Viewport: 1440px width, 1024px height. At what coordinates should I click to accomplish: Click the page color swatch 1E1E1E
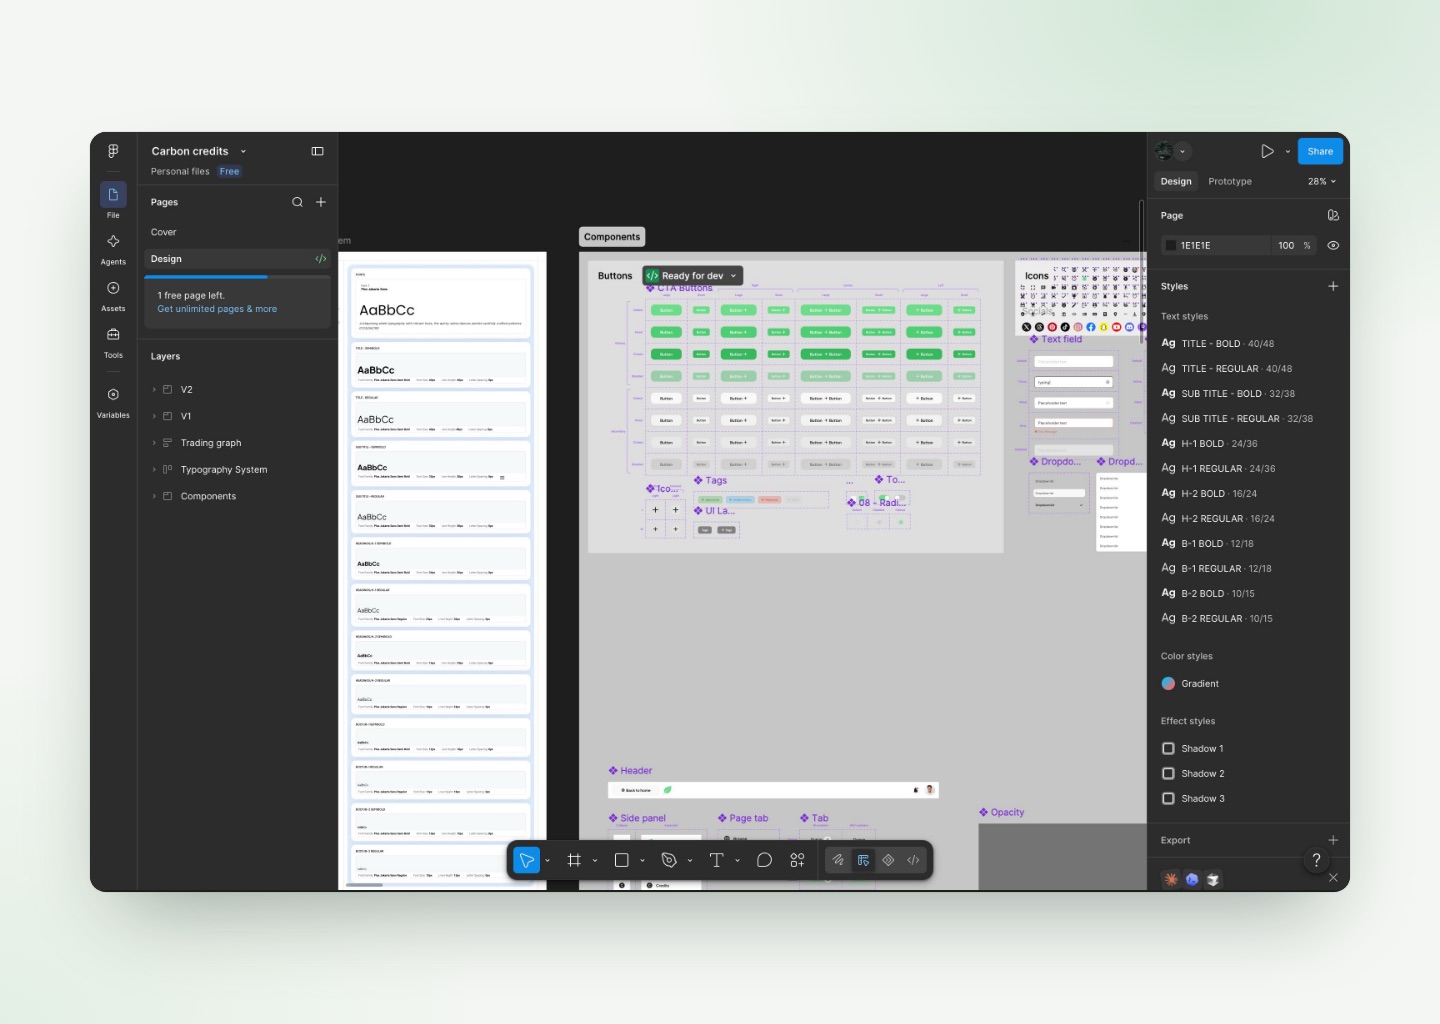coord(1171,246)
